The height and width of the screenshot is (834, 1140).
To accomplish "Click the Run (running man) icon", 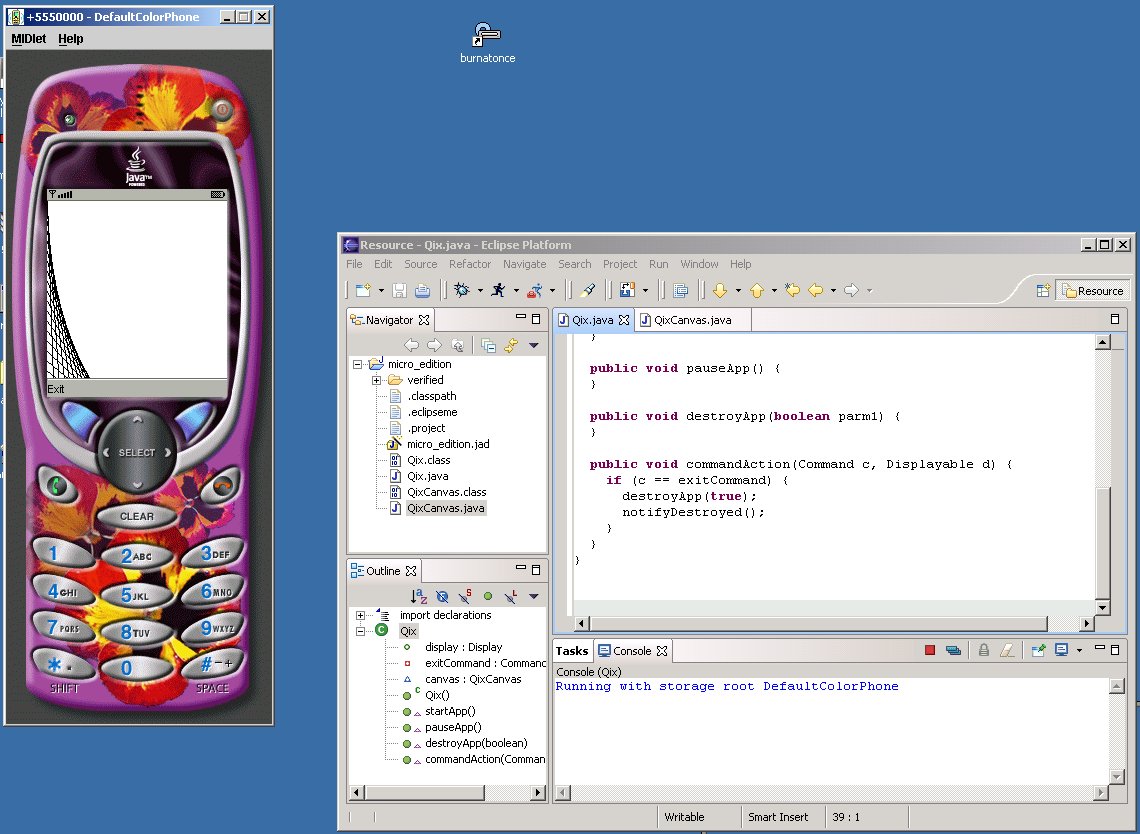I will click(498, 290).
